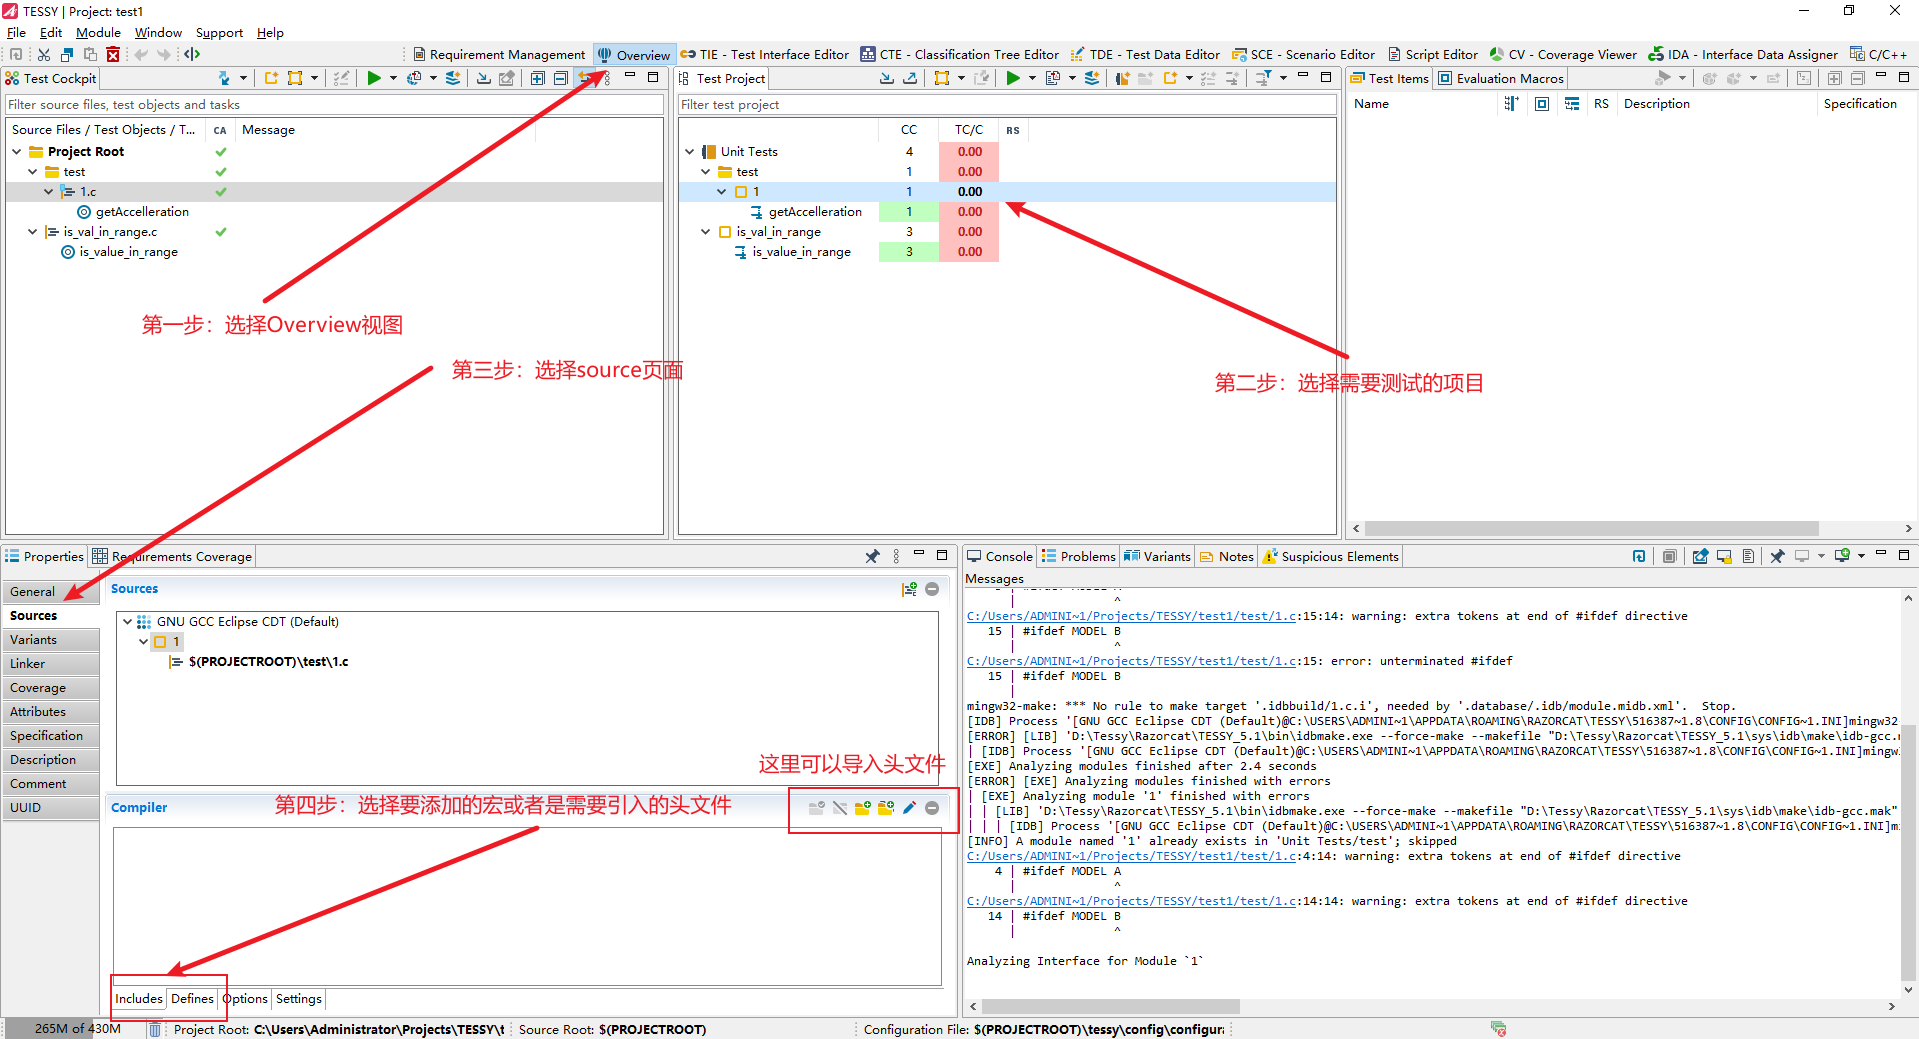This screenshot has height=1039, width=1919.
Task: Open the CV - Coverage Viewer perspective
Action: coord(1563,55)
